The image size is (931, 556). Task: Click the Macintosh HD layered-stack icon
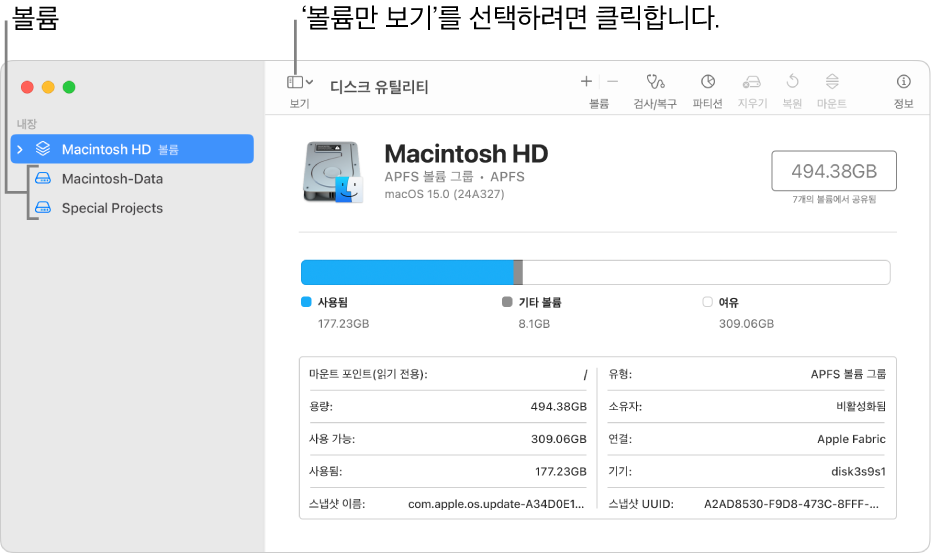43,149
